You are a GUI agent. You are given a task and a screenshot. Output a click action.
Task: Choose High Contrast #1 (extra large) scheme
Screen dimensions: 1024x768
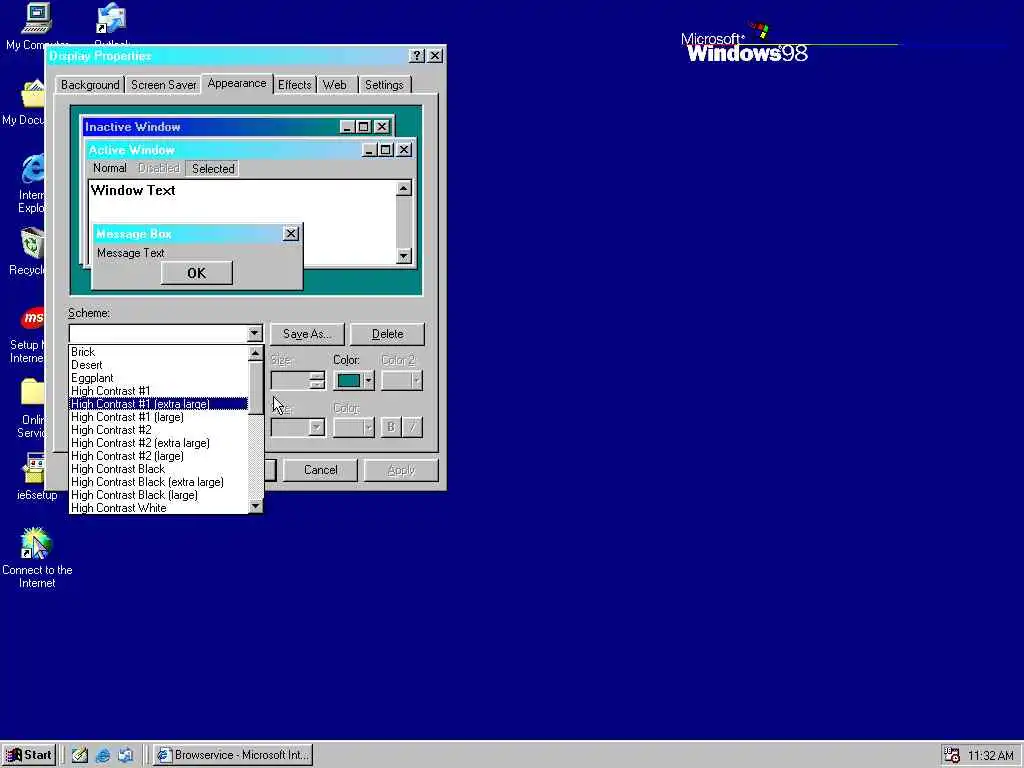[x=159, y=404]
